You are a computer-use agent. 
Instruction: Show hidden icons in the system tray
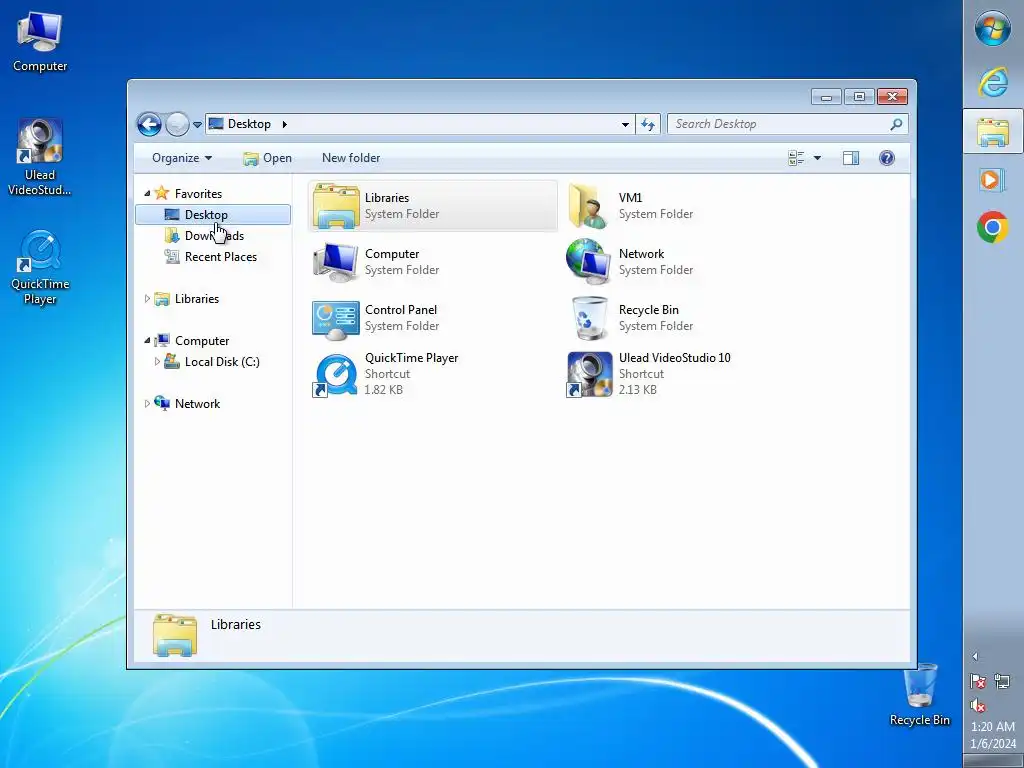975,656
